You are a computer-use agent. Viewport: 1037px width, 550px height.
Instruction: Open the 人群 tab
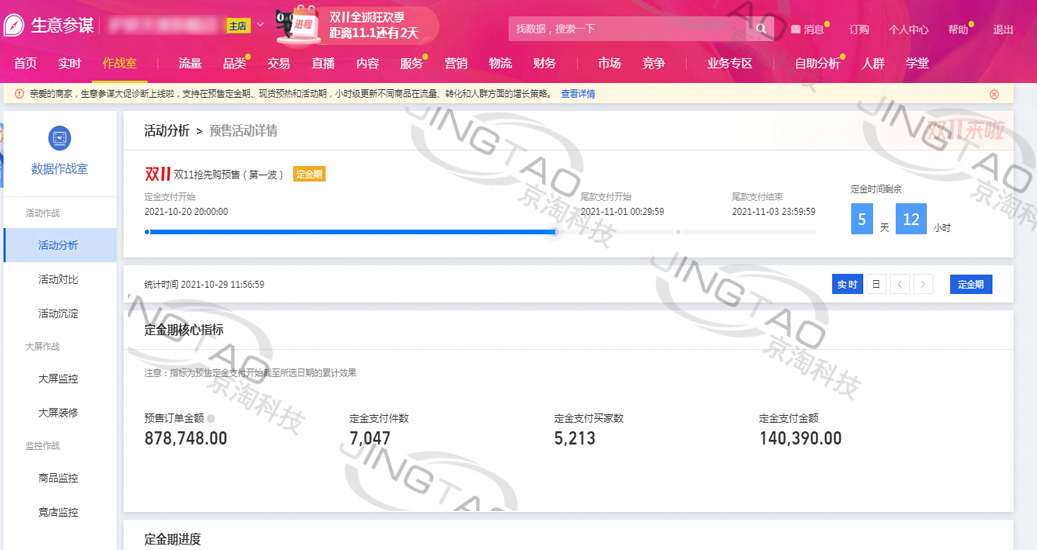873,63
